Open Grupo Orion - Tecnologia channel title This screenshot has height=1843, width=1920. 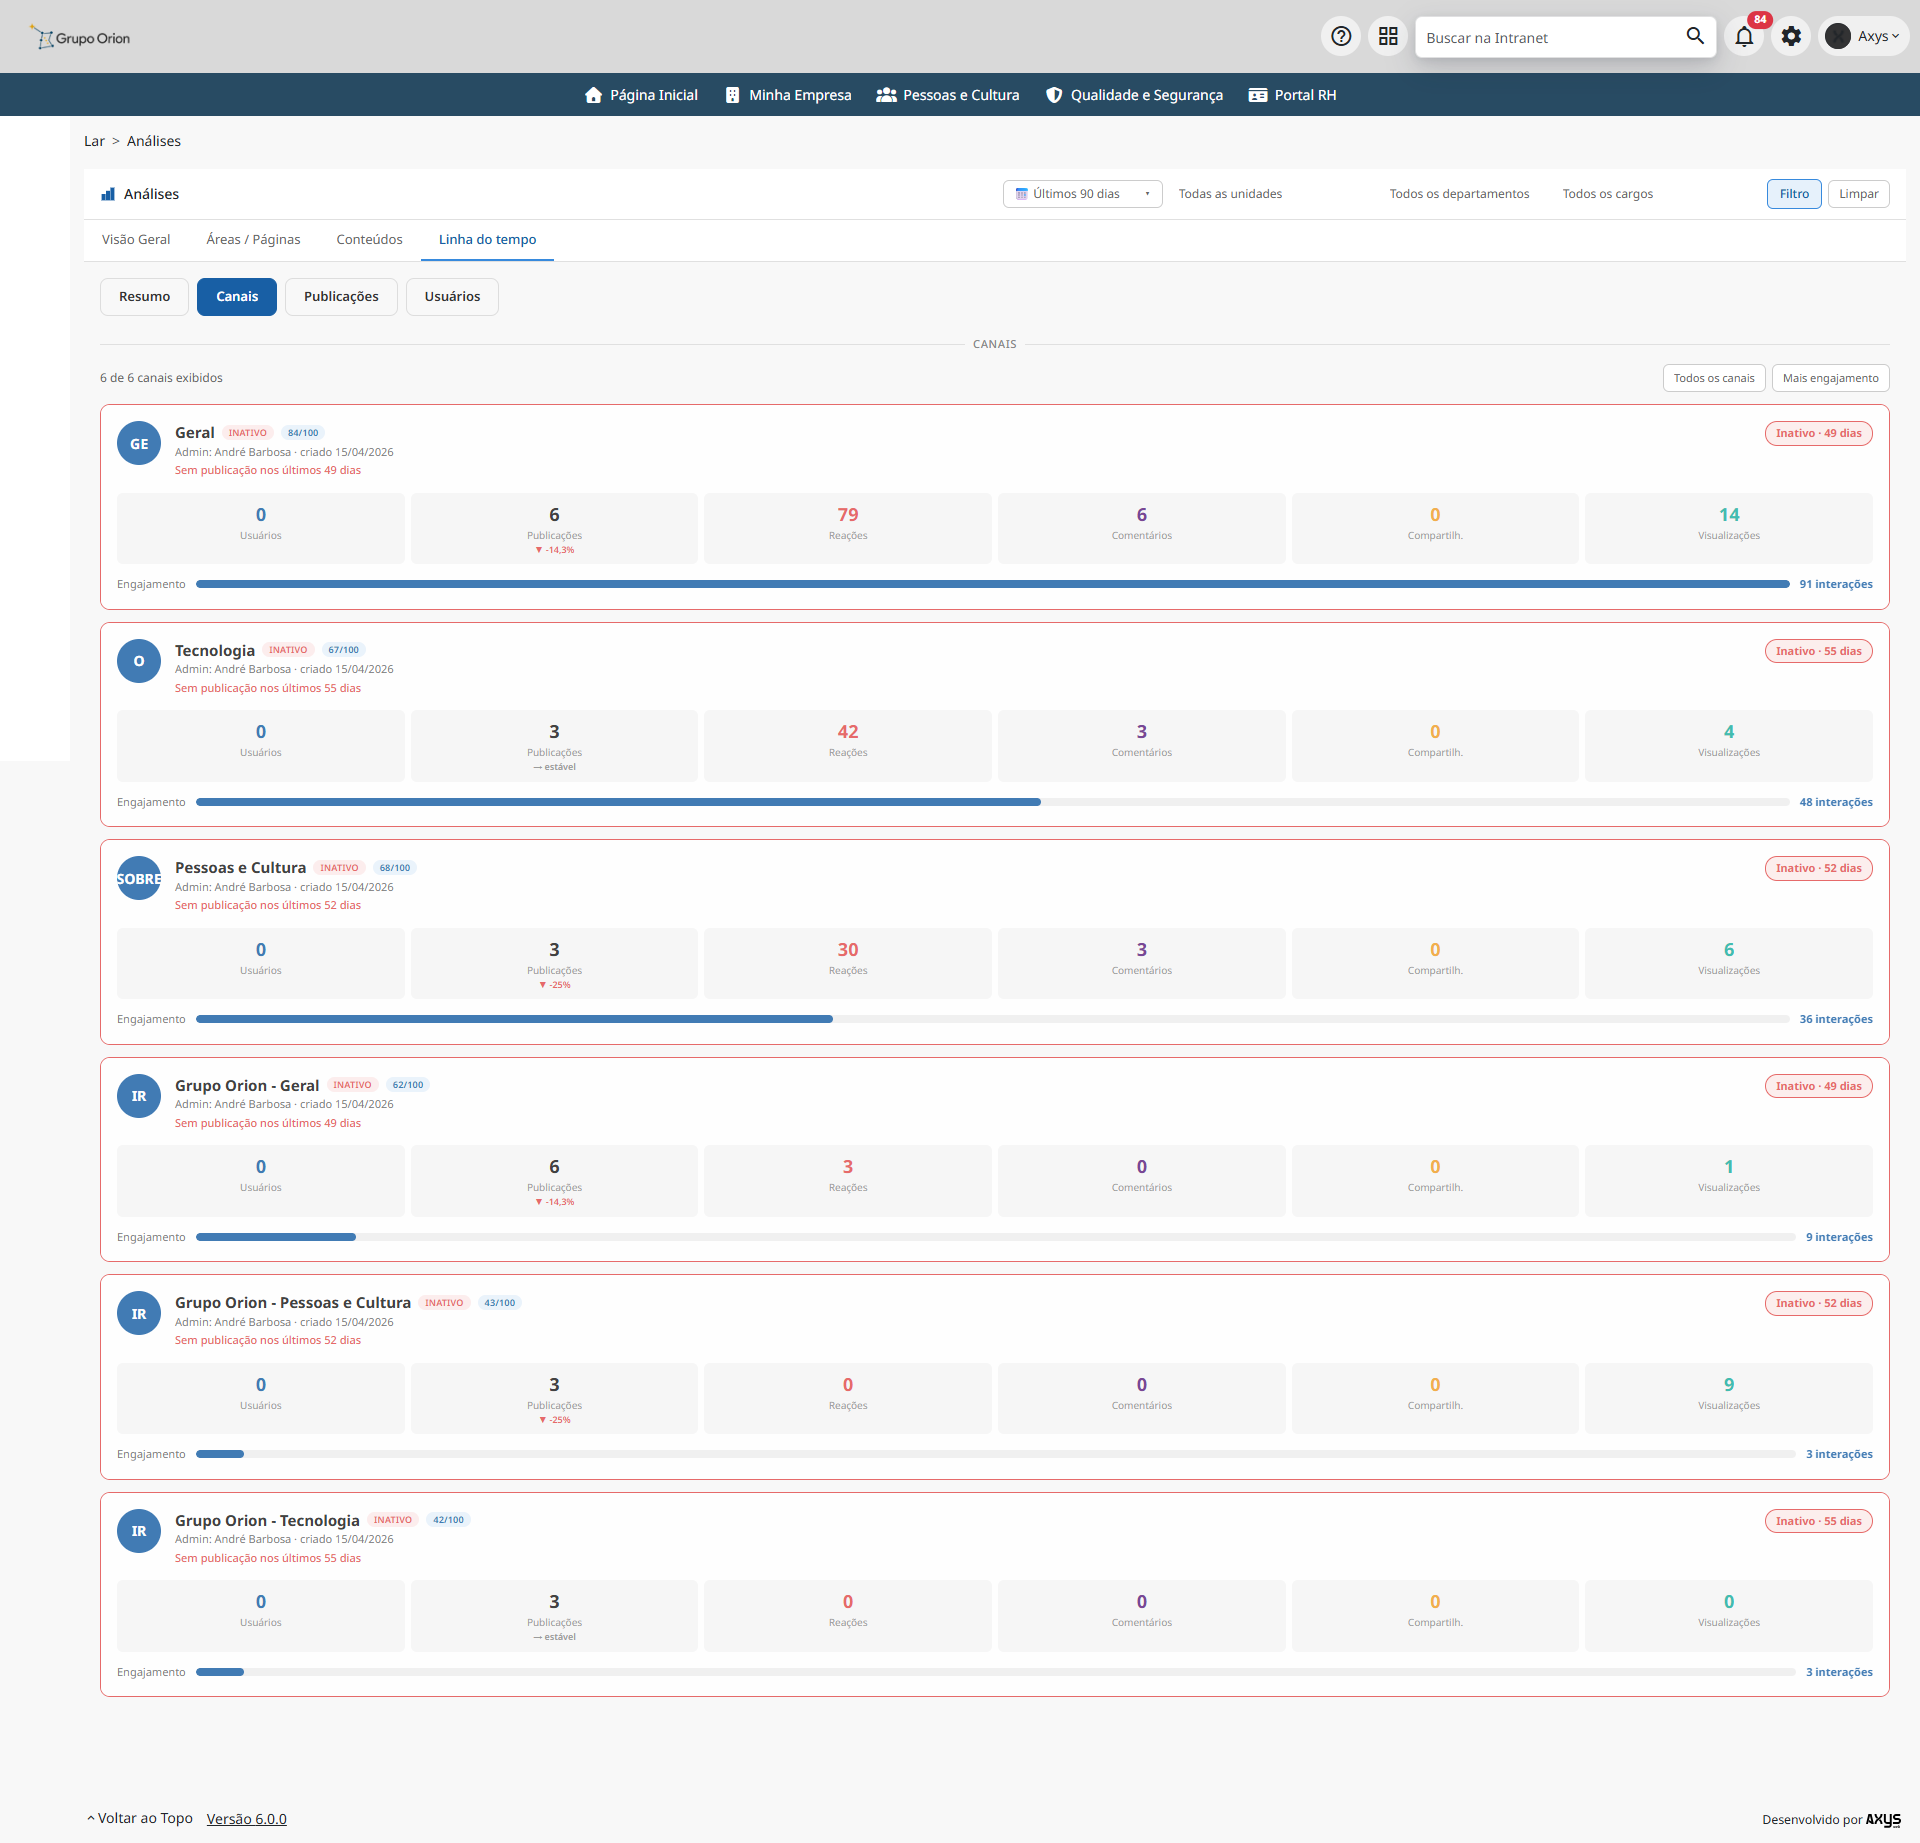[267, 1520]
